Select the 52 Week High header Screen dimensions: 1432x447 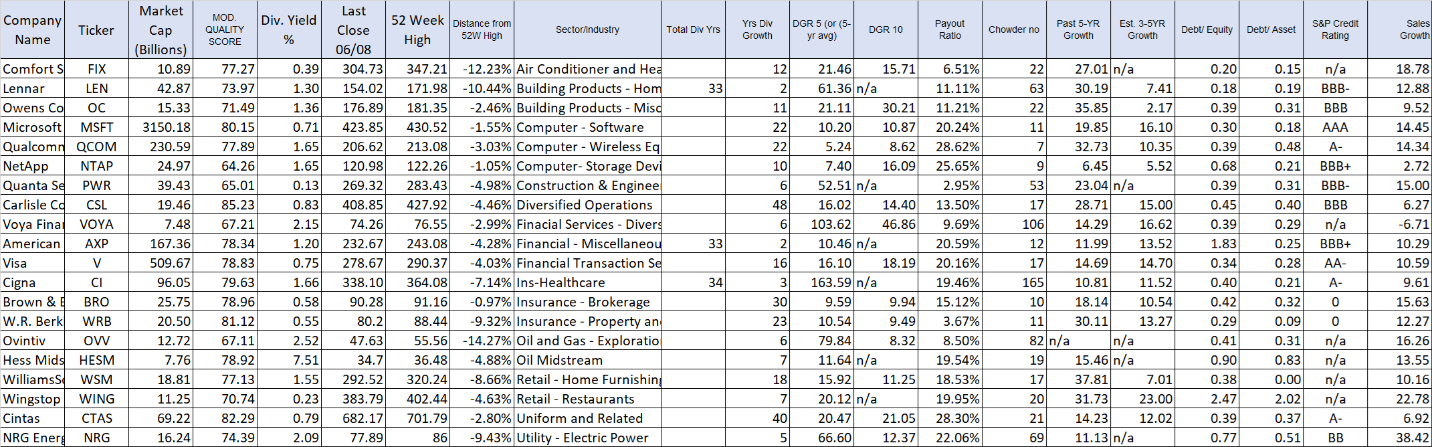tap(417, 30)
